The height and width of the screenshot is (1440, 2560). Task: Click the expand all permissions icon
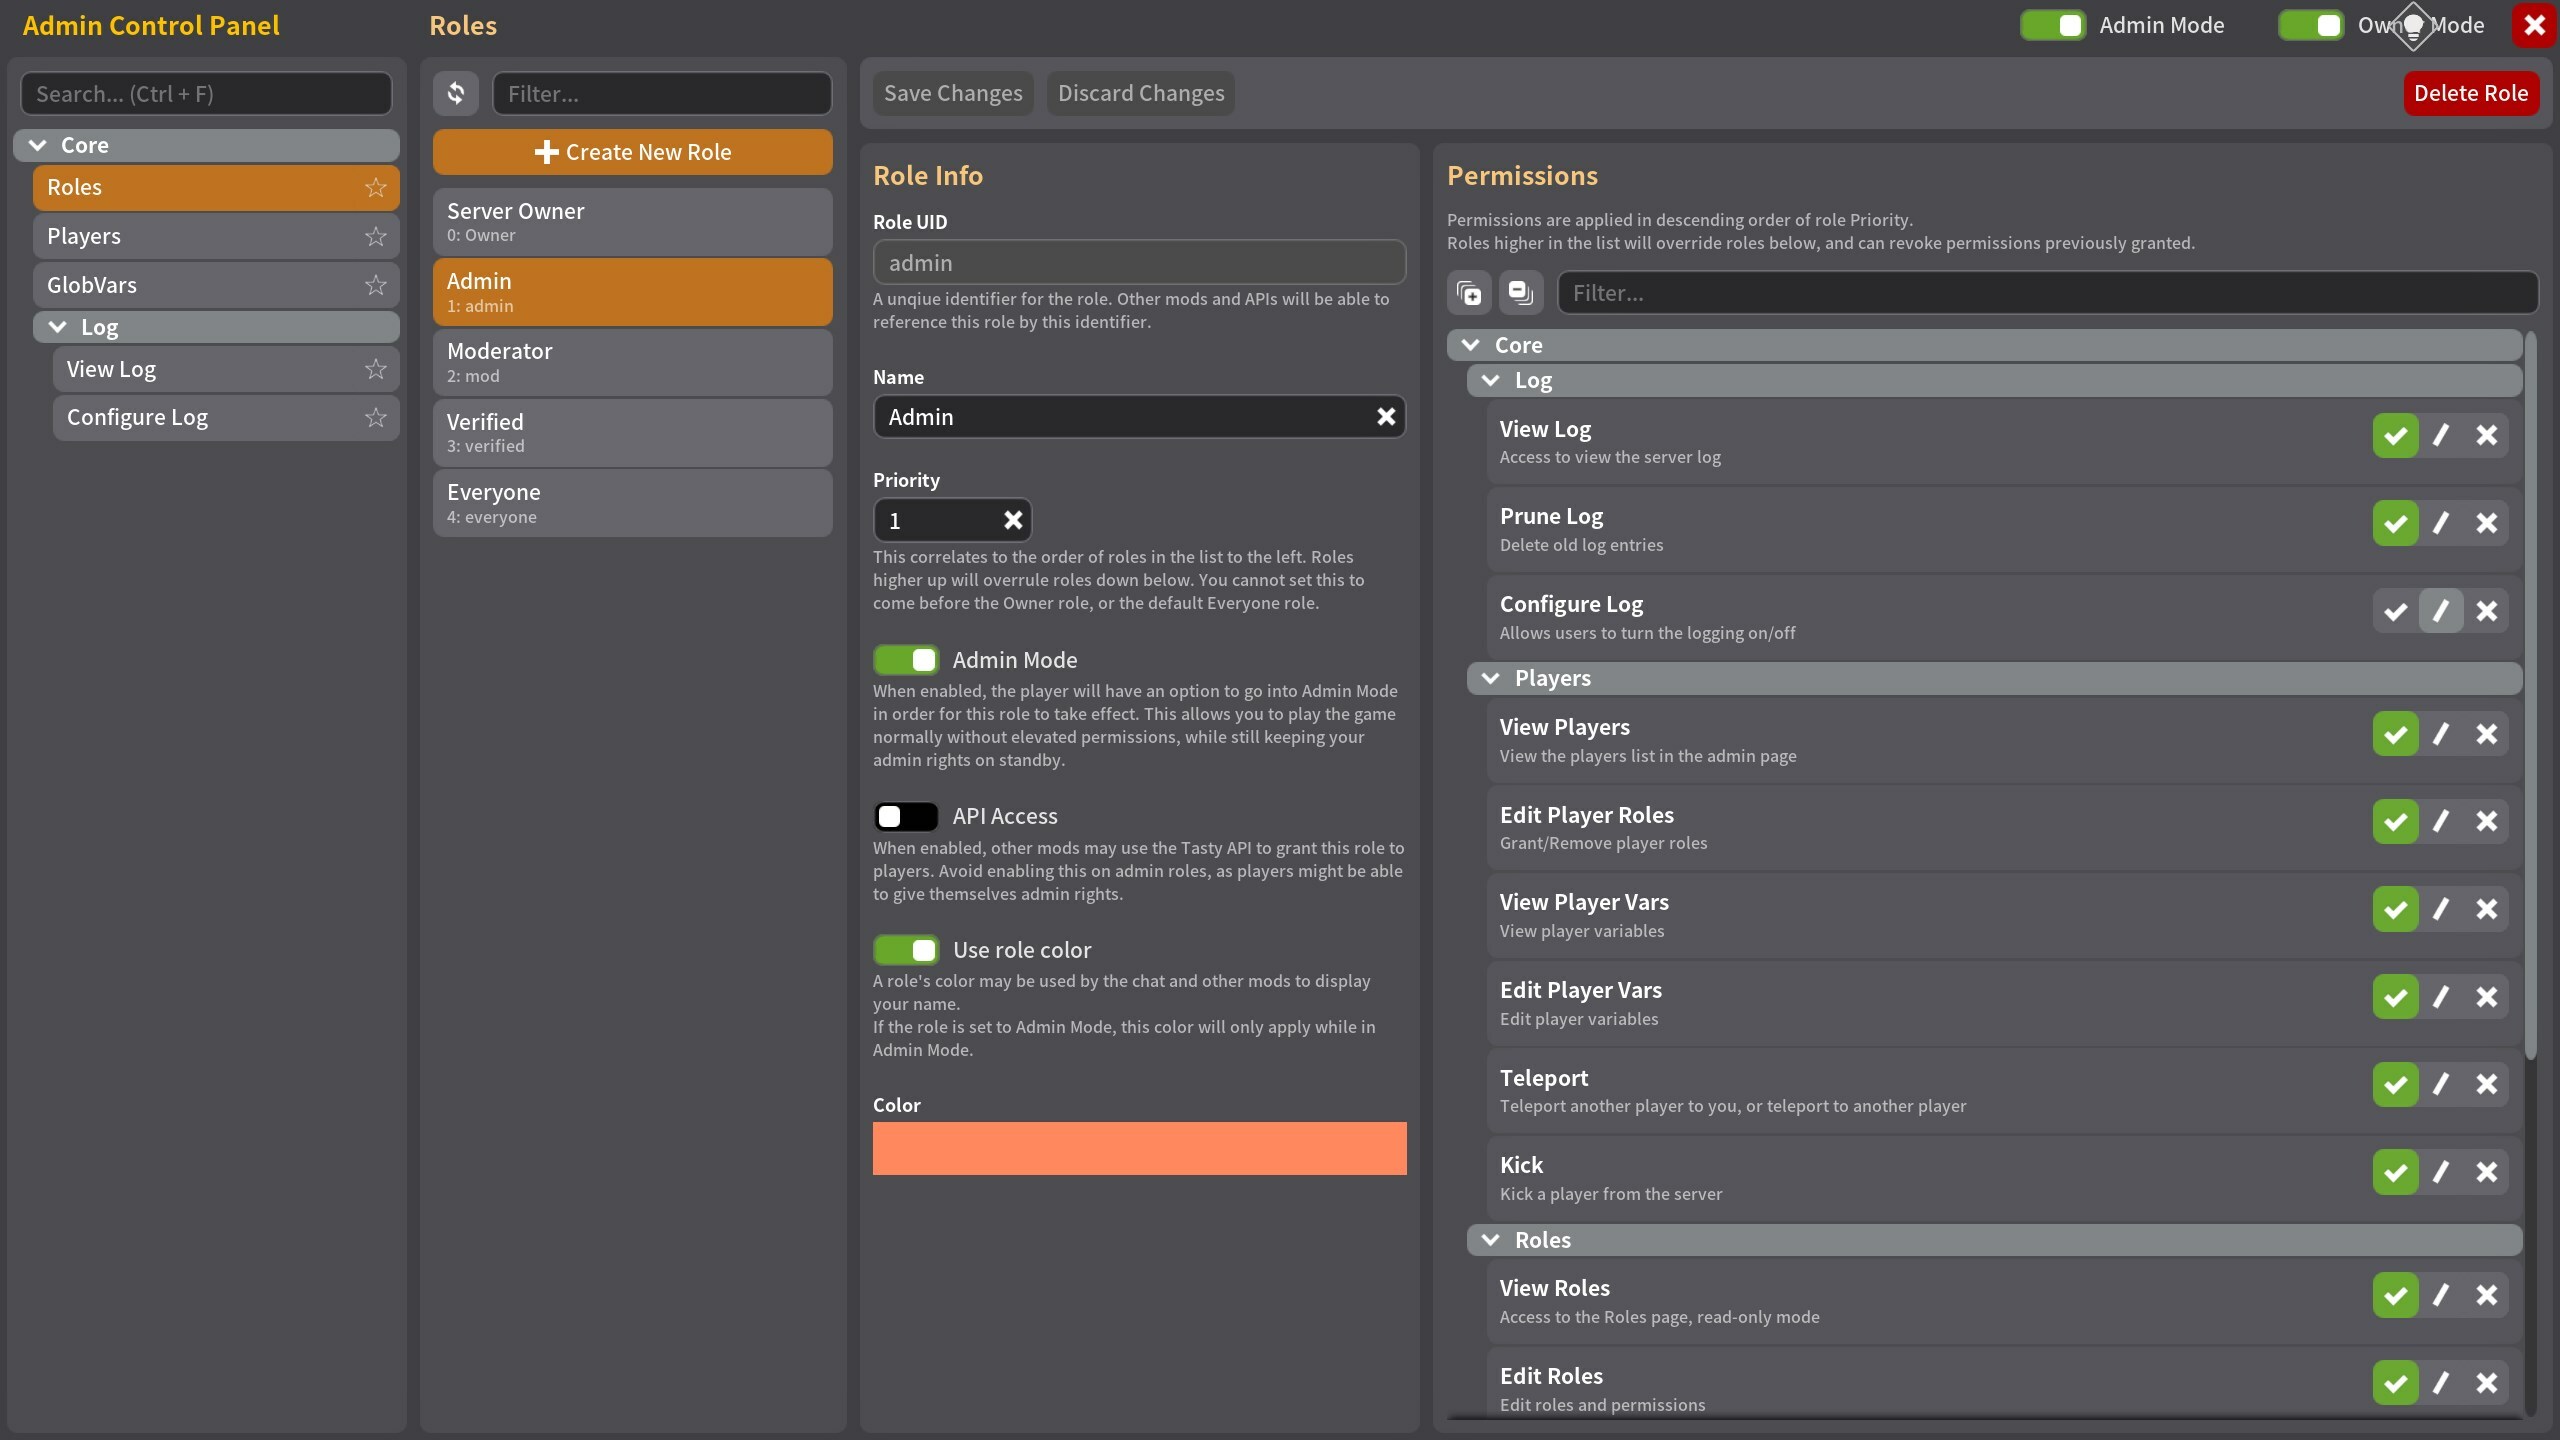point(1469,293)
